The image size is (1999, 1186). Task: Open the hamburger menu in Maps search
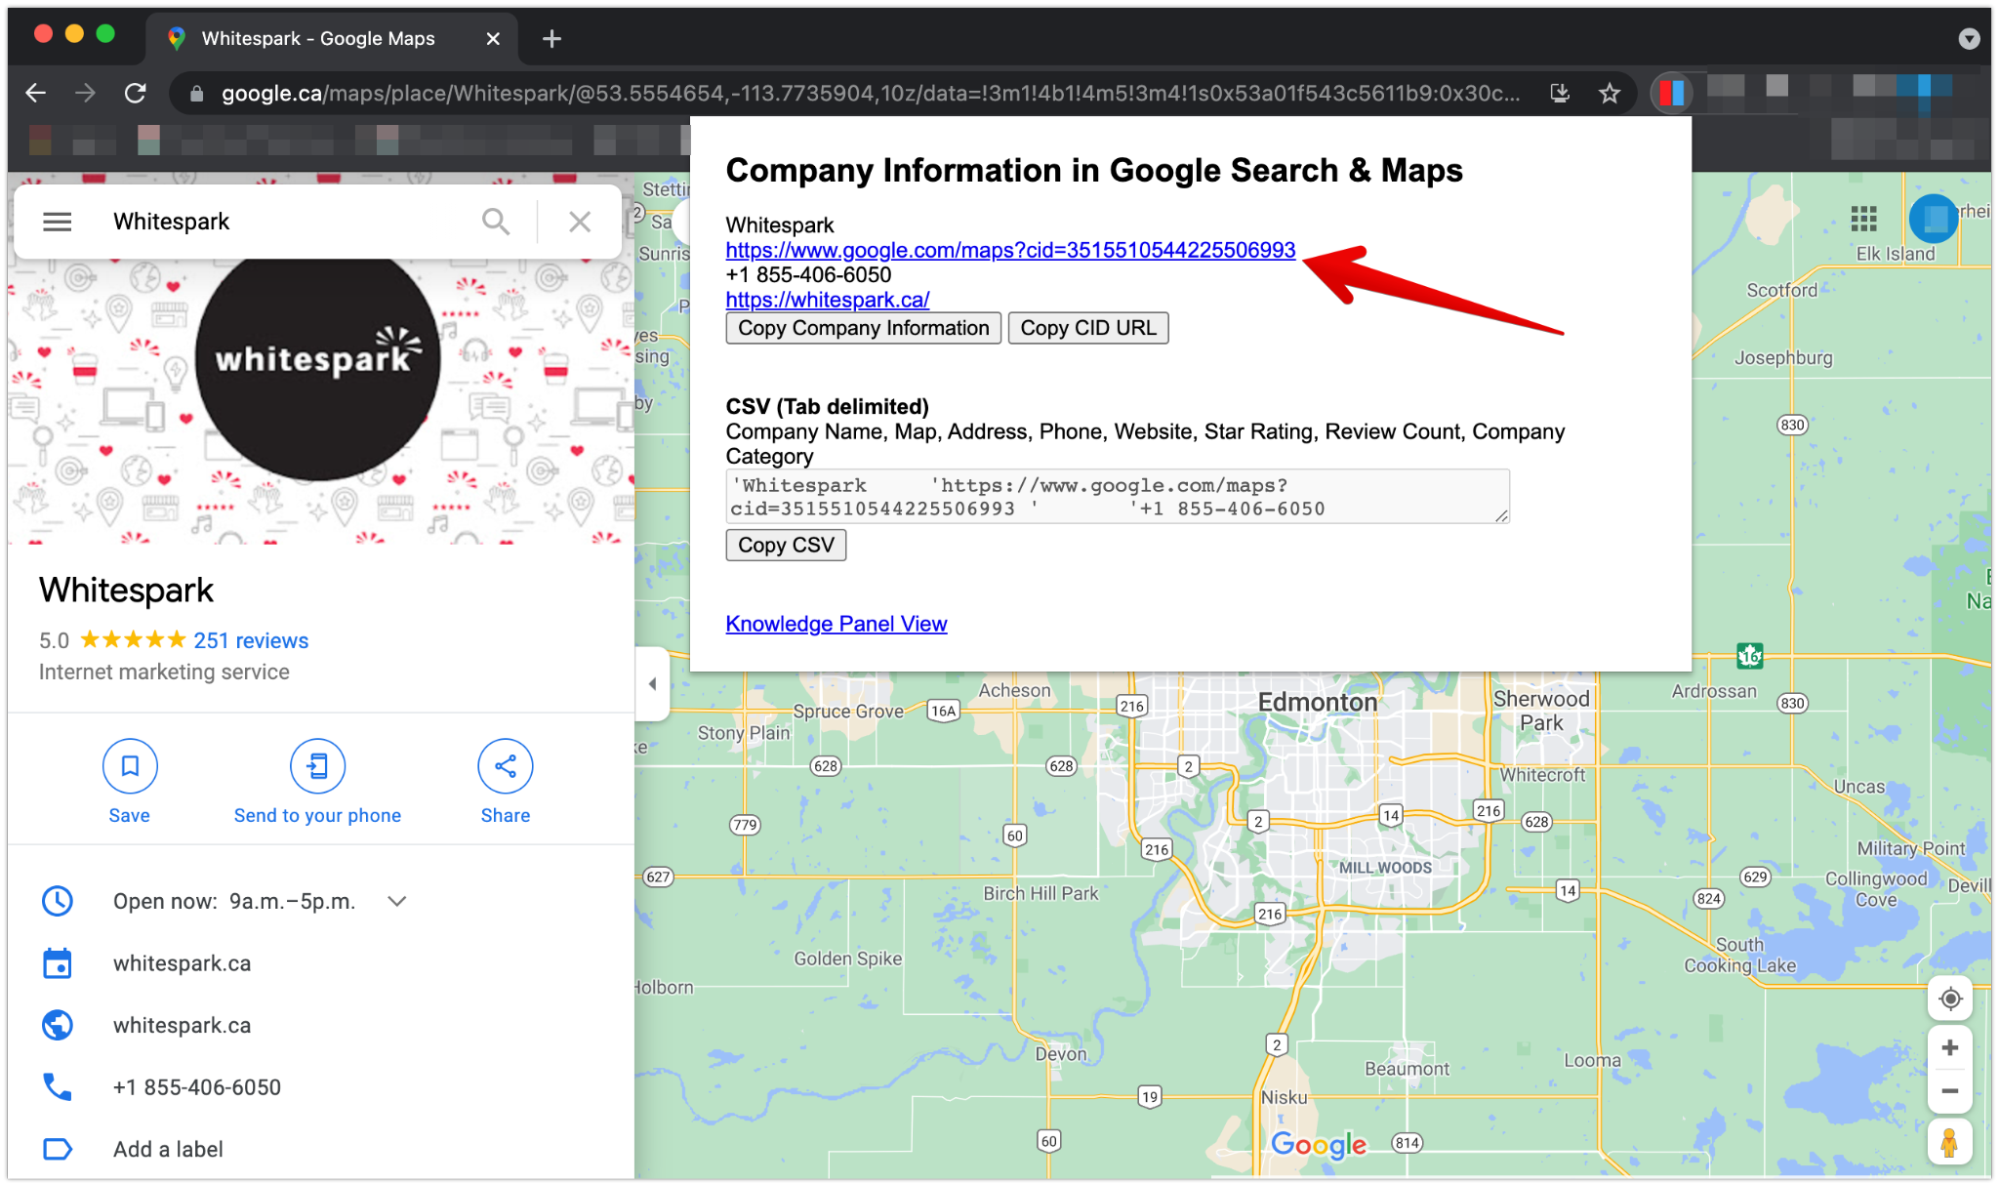57,221
